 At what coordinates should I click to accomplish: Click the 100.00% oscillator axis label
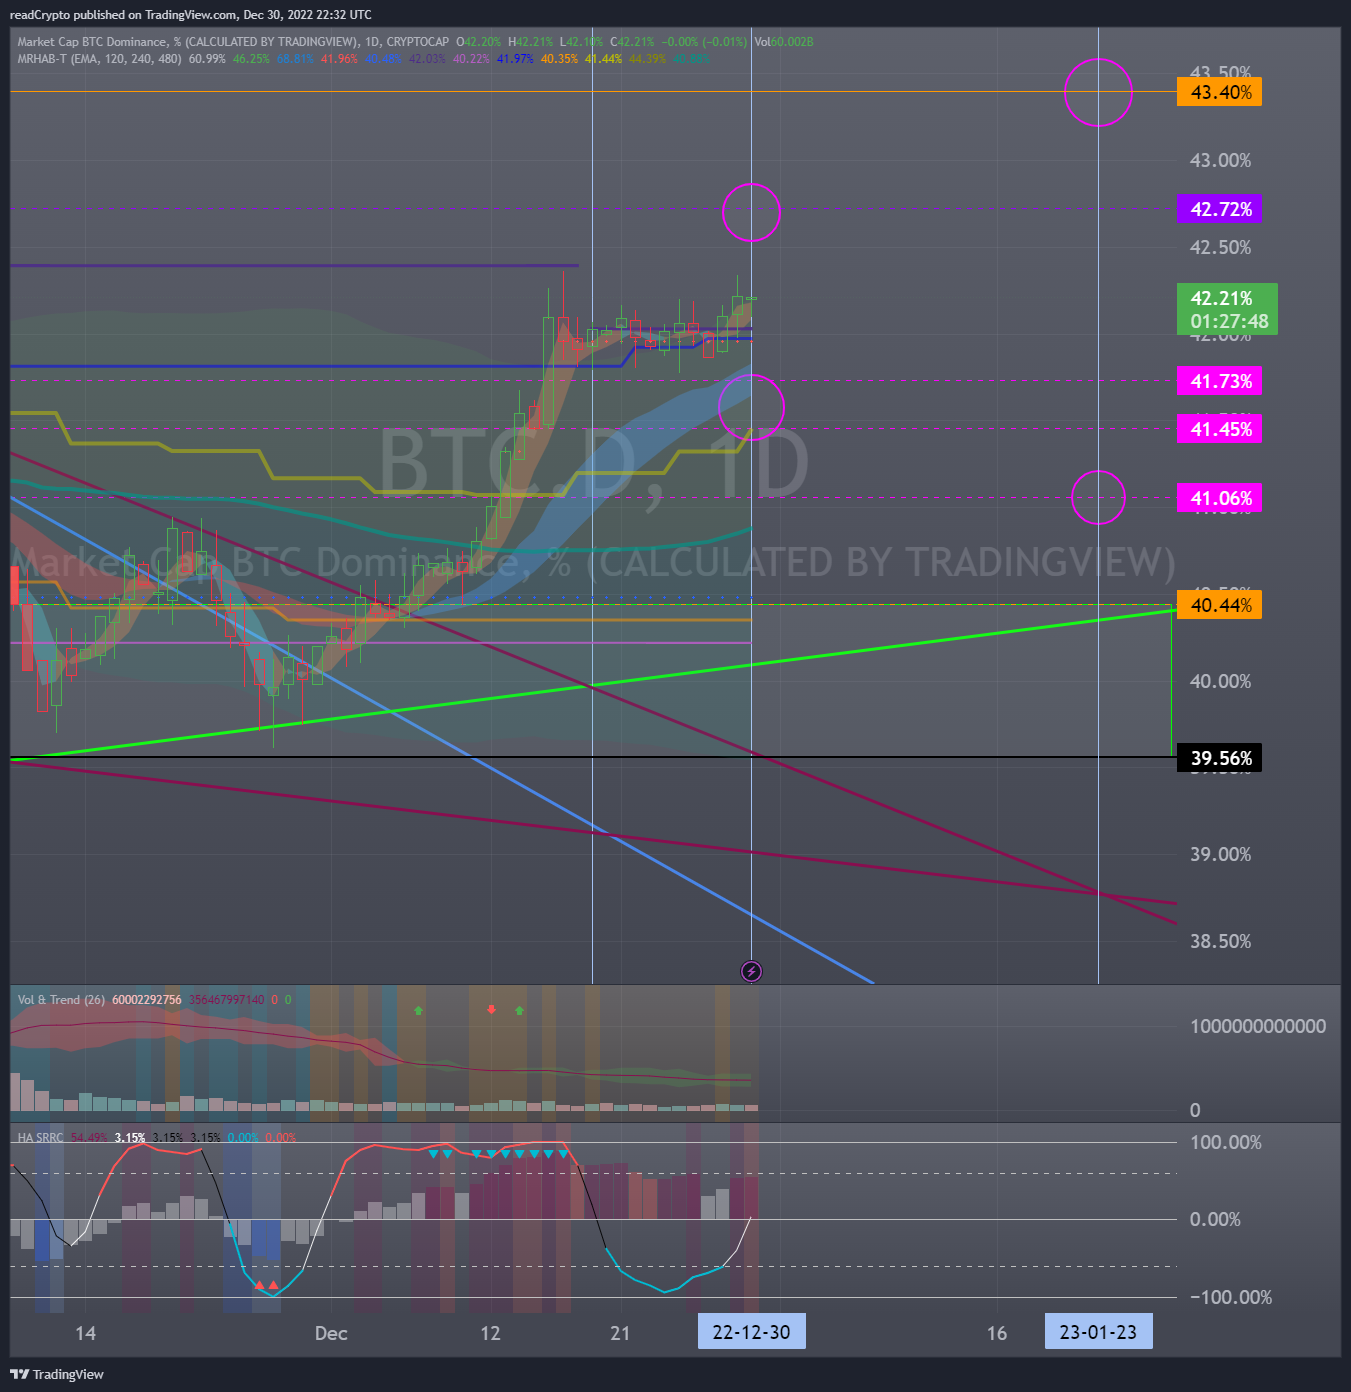point(1226,1142)
